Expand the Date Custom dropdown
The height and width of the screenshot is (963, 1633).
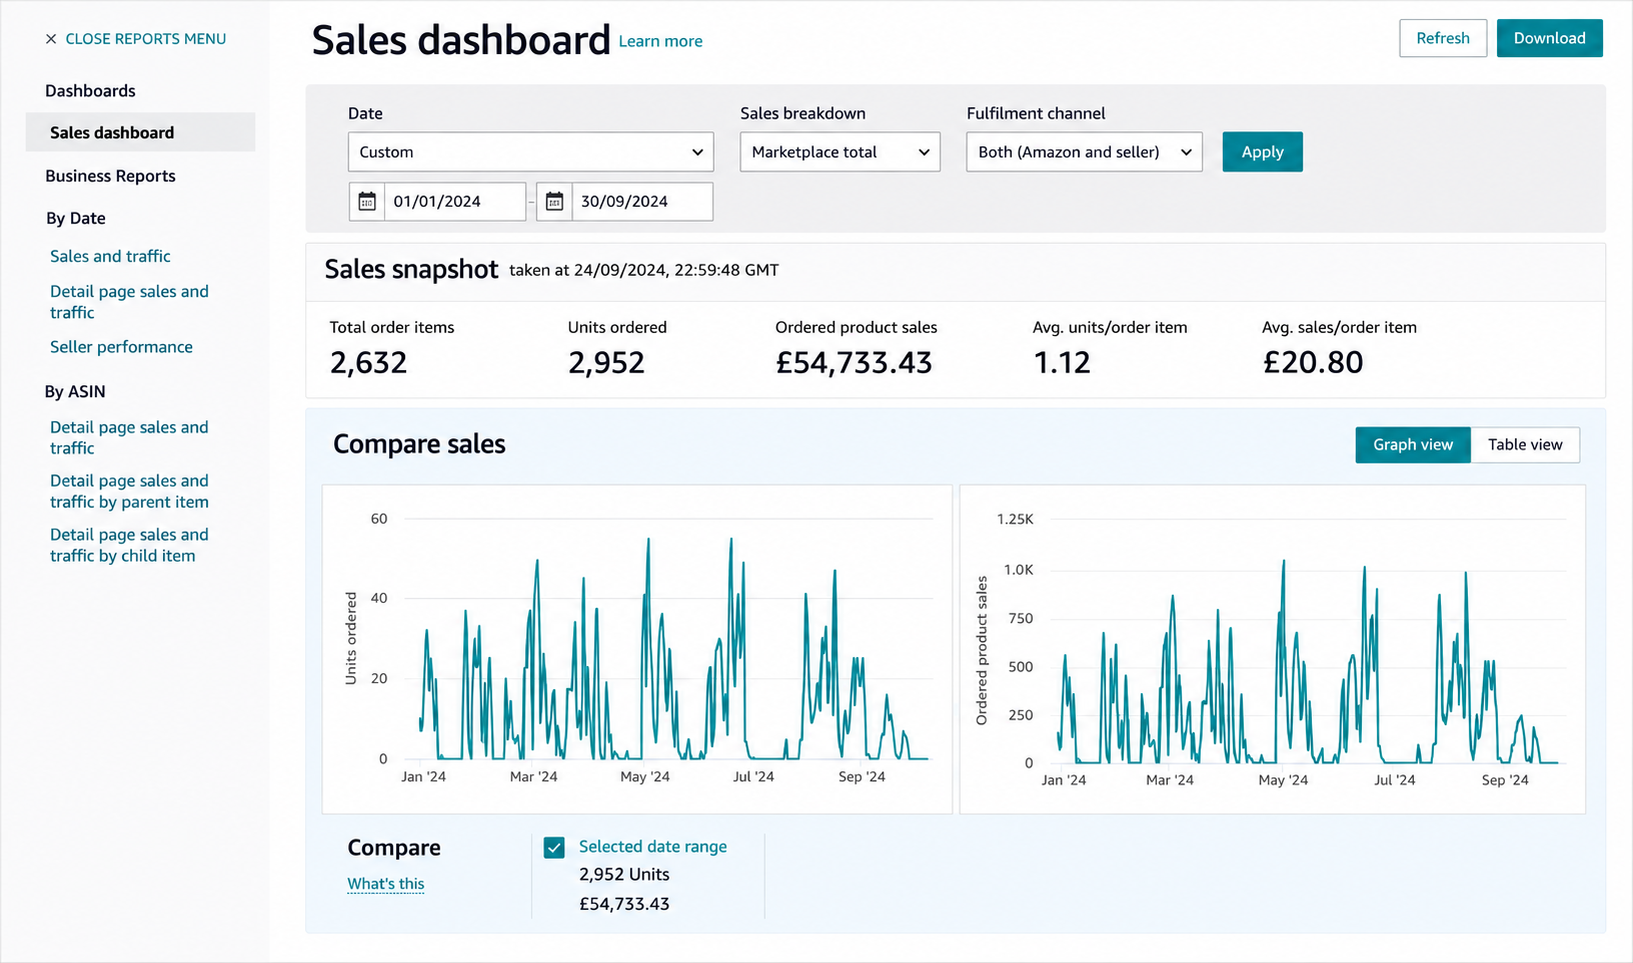(530, 152)
